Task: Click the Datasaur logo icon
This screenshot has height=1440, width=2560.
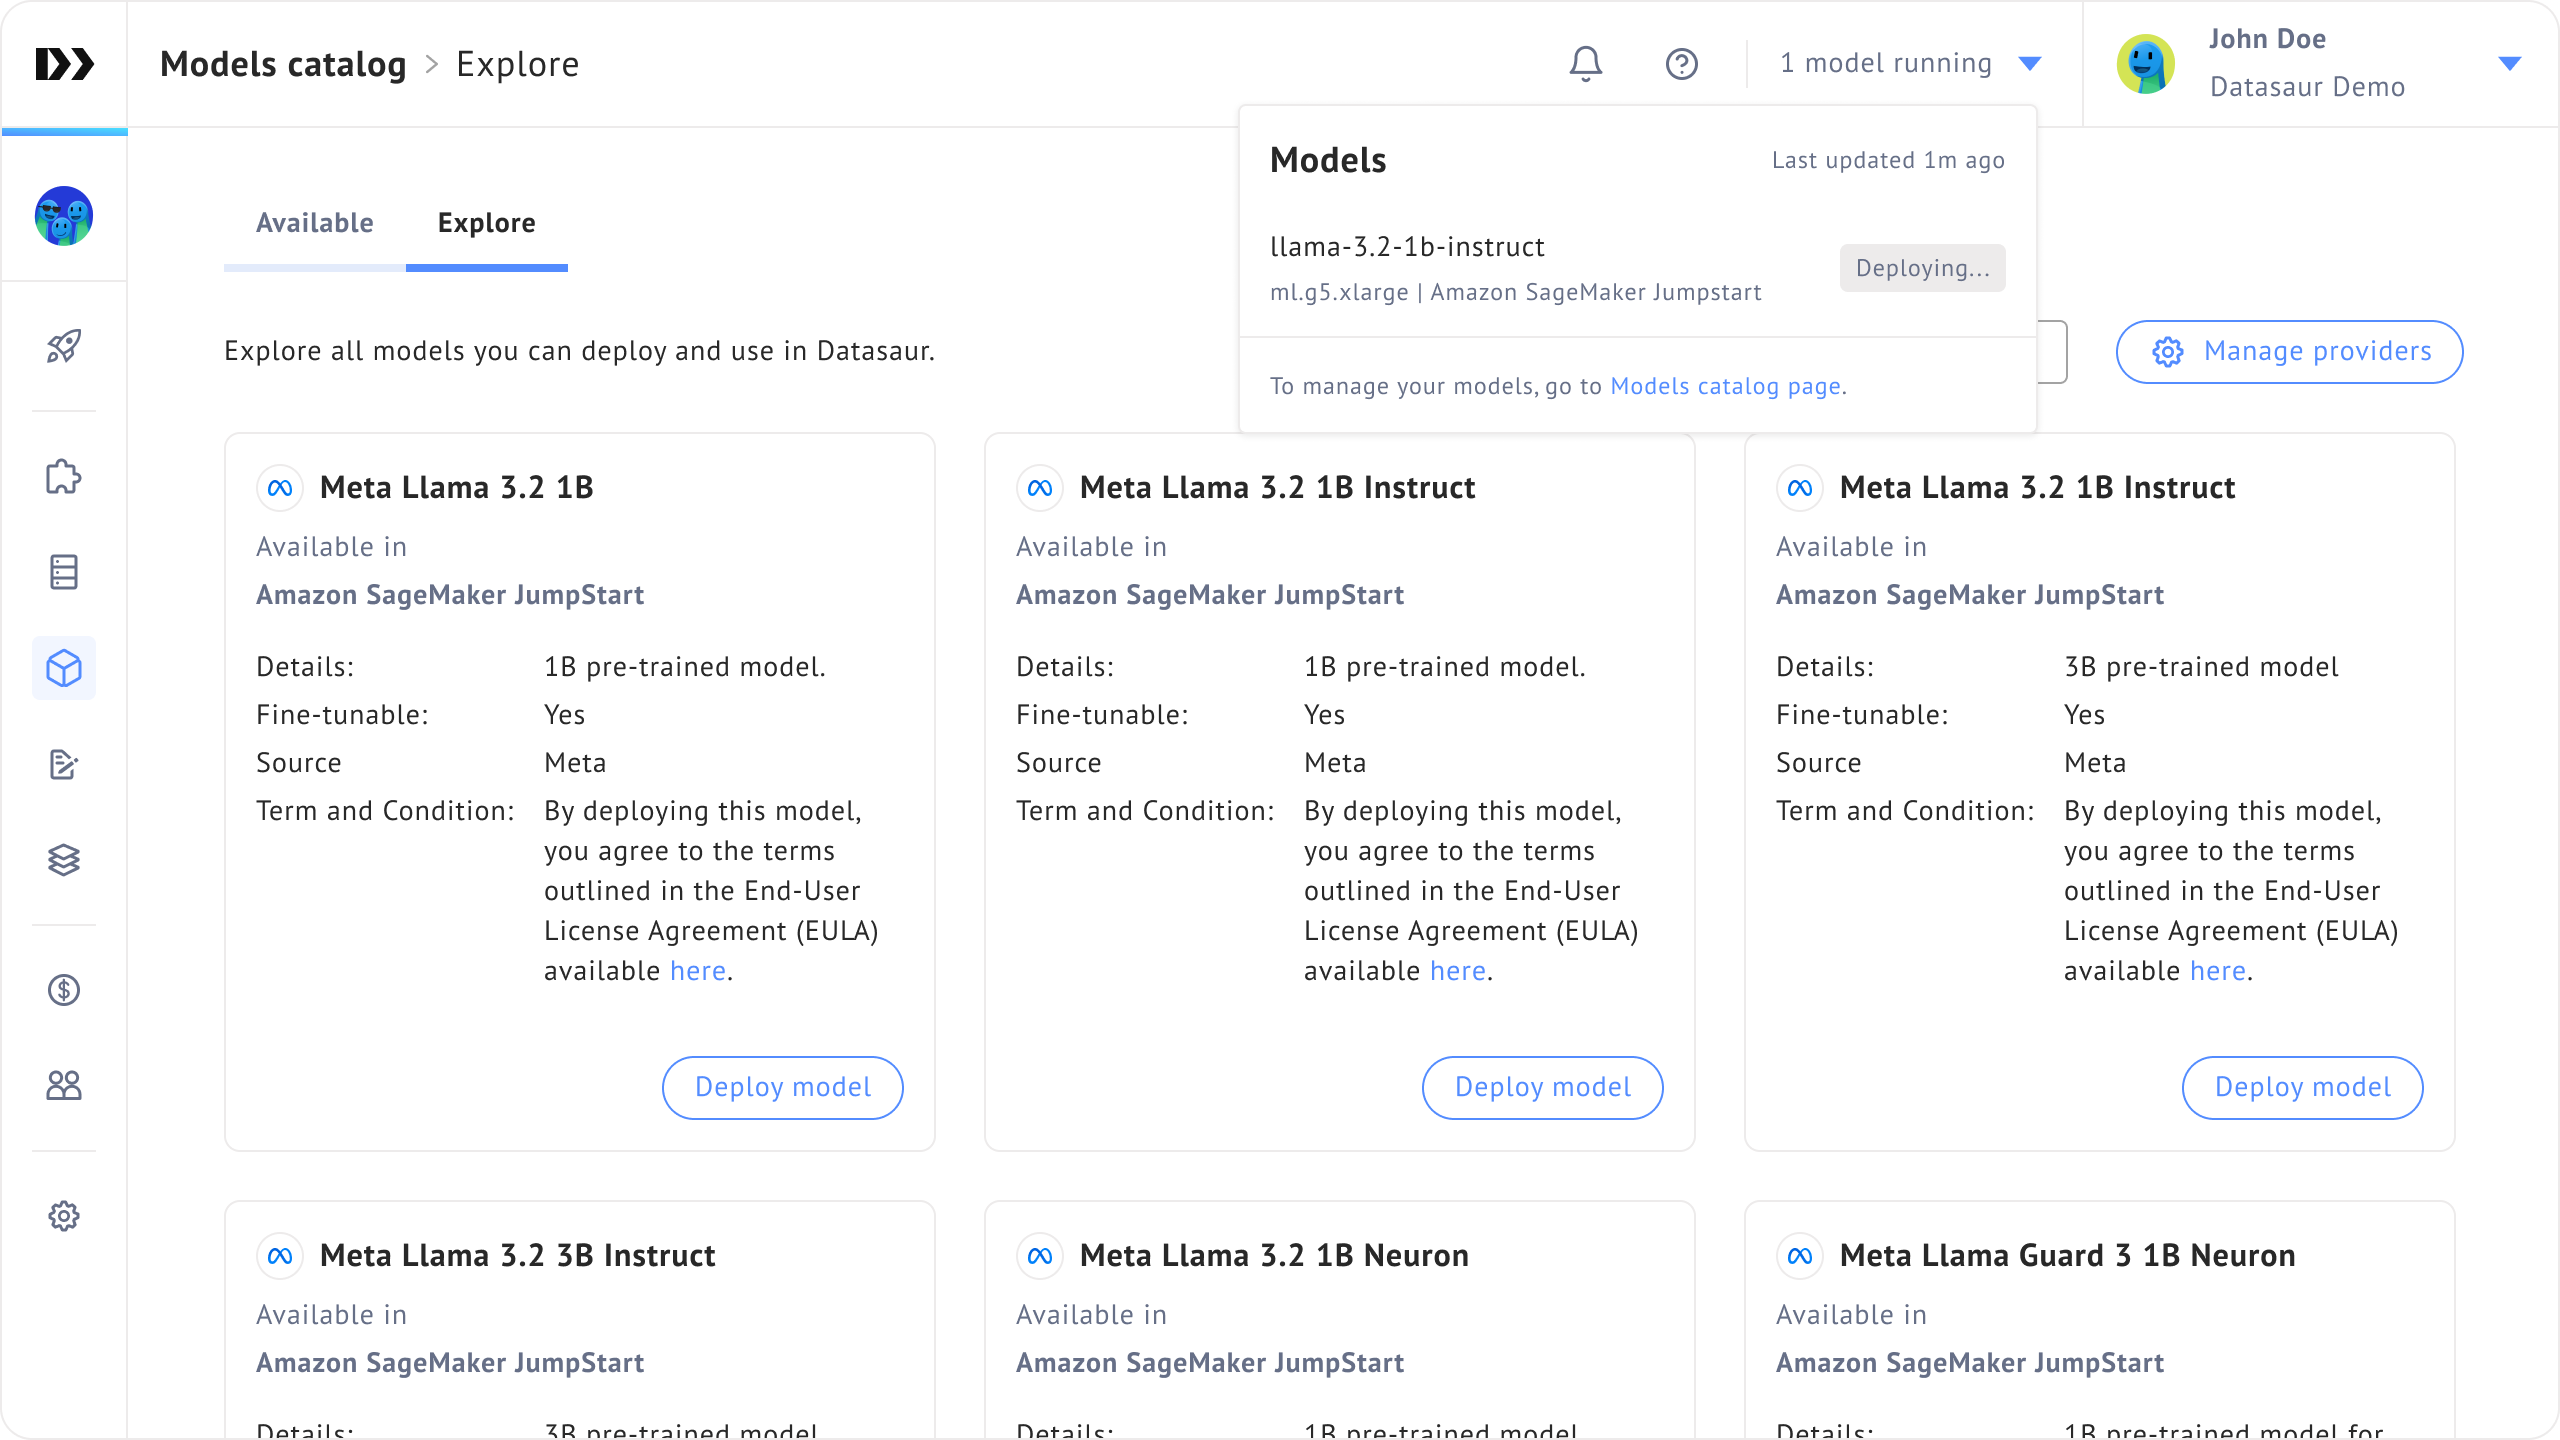Action: (64, 64)
